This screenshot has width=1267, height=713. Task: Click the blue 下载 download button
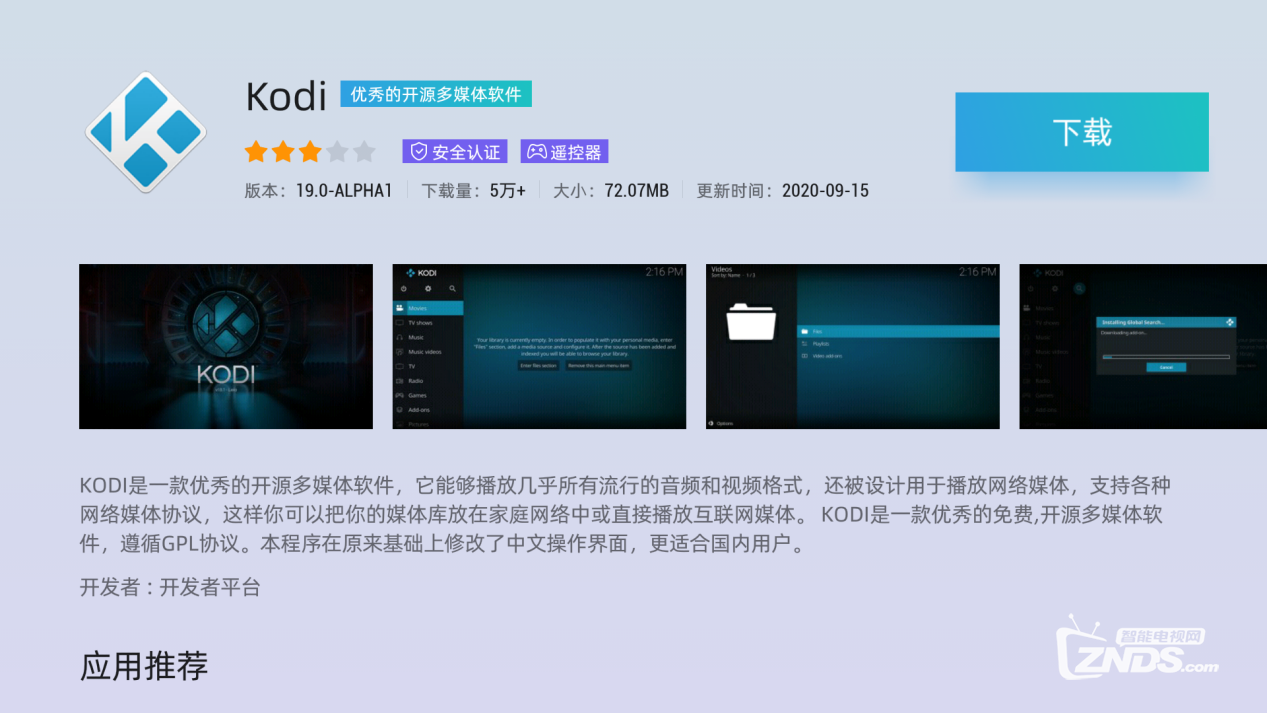point(1082,132)
